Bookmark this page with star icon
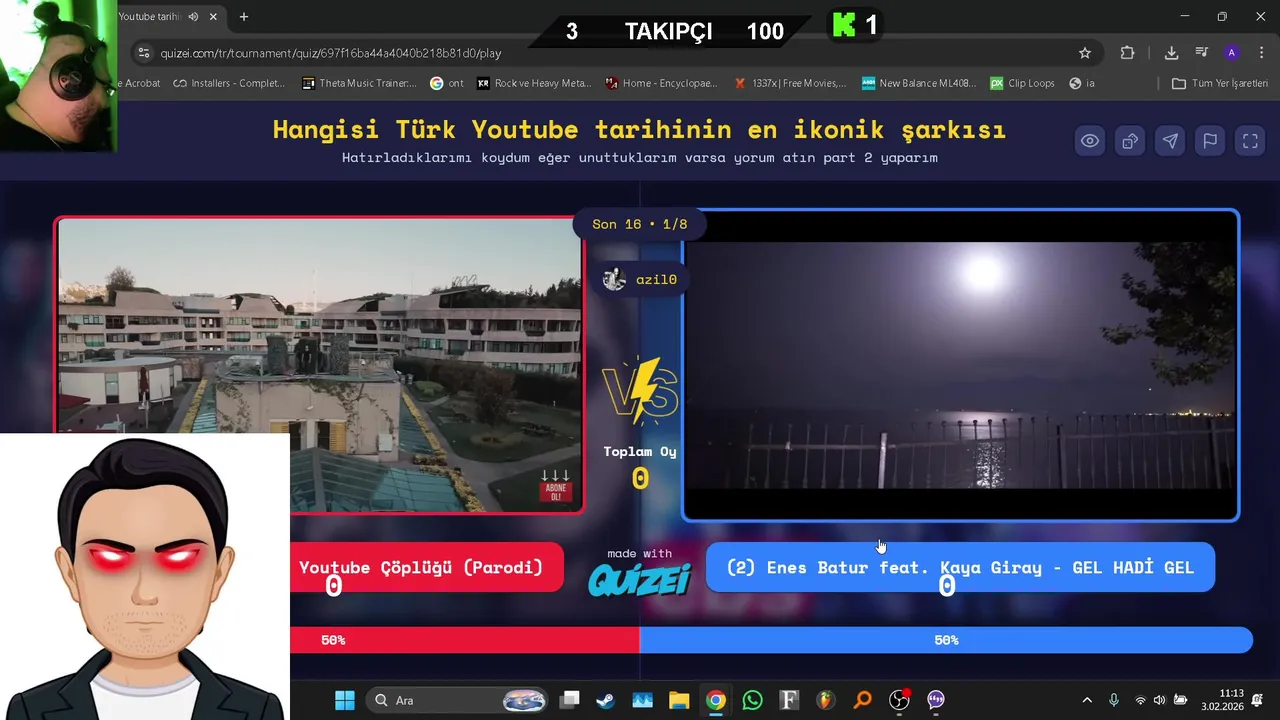The width and height of the screenshot is (1280, 720). (1085, 53)
